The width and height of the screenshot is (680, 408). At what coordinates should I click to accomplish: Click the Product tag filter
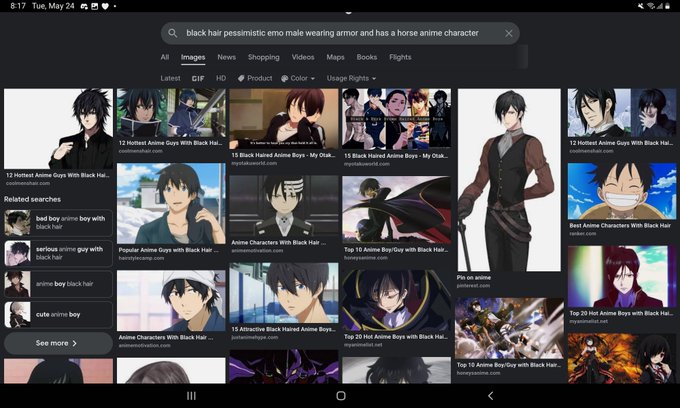click(255, 78)
